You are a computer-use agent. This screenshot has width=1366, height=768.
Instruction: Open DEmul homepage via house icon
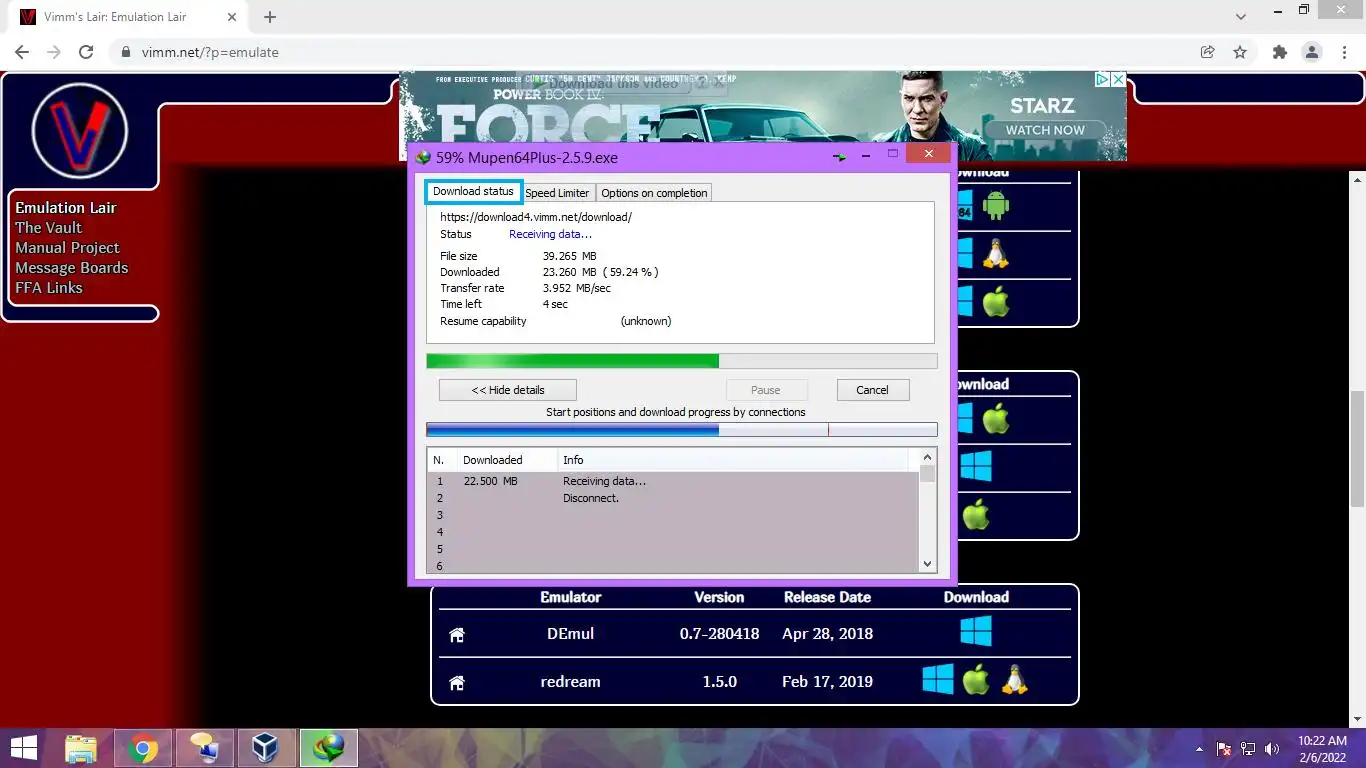[457, 634]
